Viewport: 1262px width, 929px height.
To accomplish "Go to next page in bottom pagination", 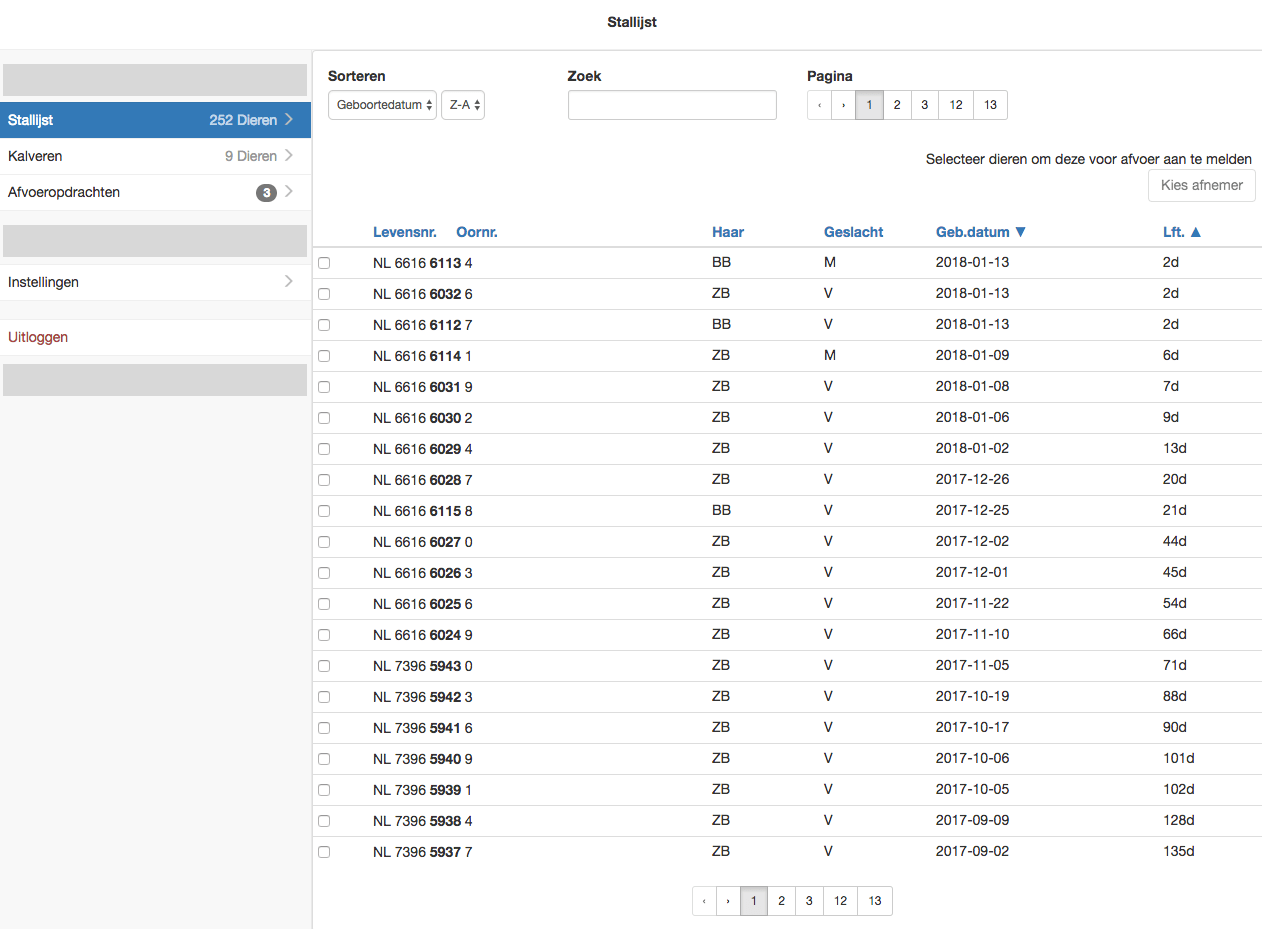I will pyautogui.click(x=728, y=901).
